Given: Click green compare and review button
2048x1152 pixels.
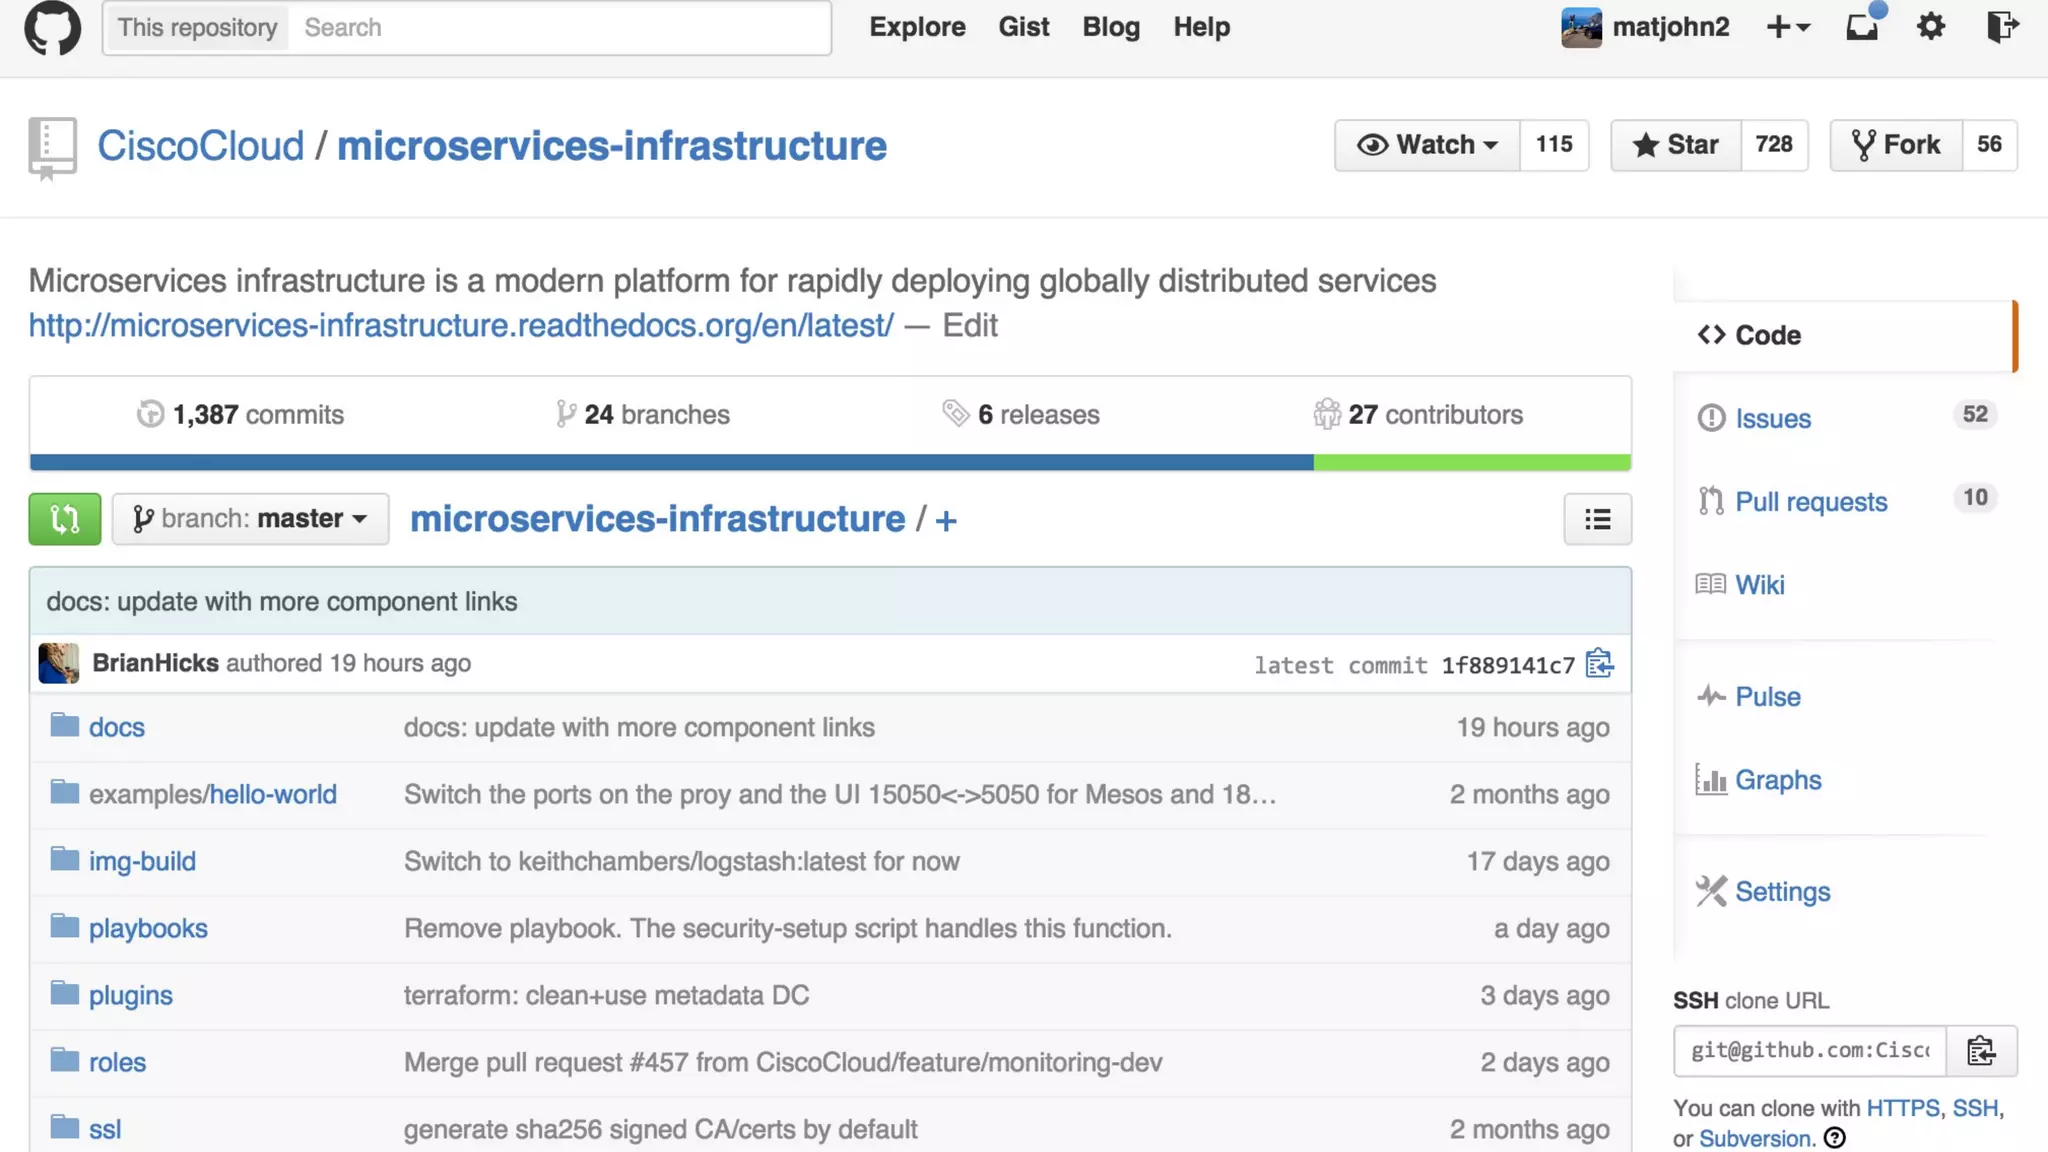Looking at the screenshot, I should (65, 519).
